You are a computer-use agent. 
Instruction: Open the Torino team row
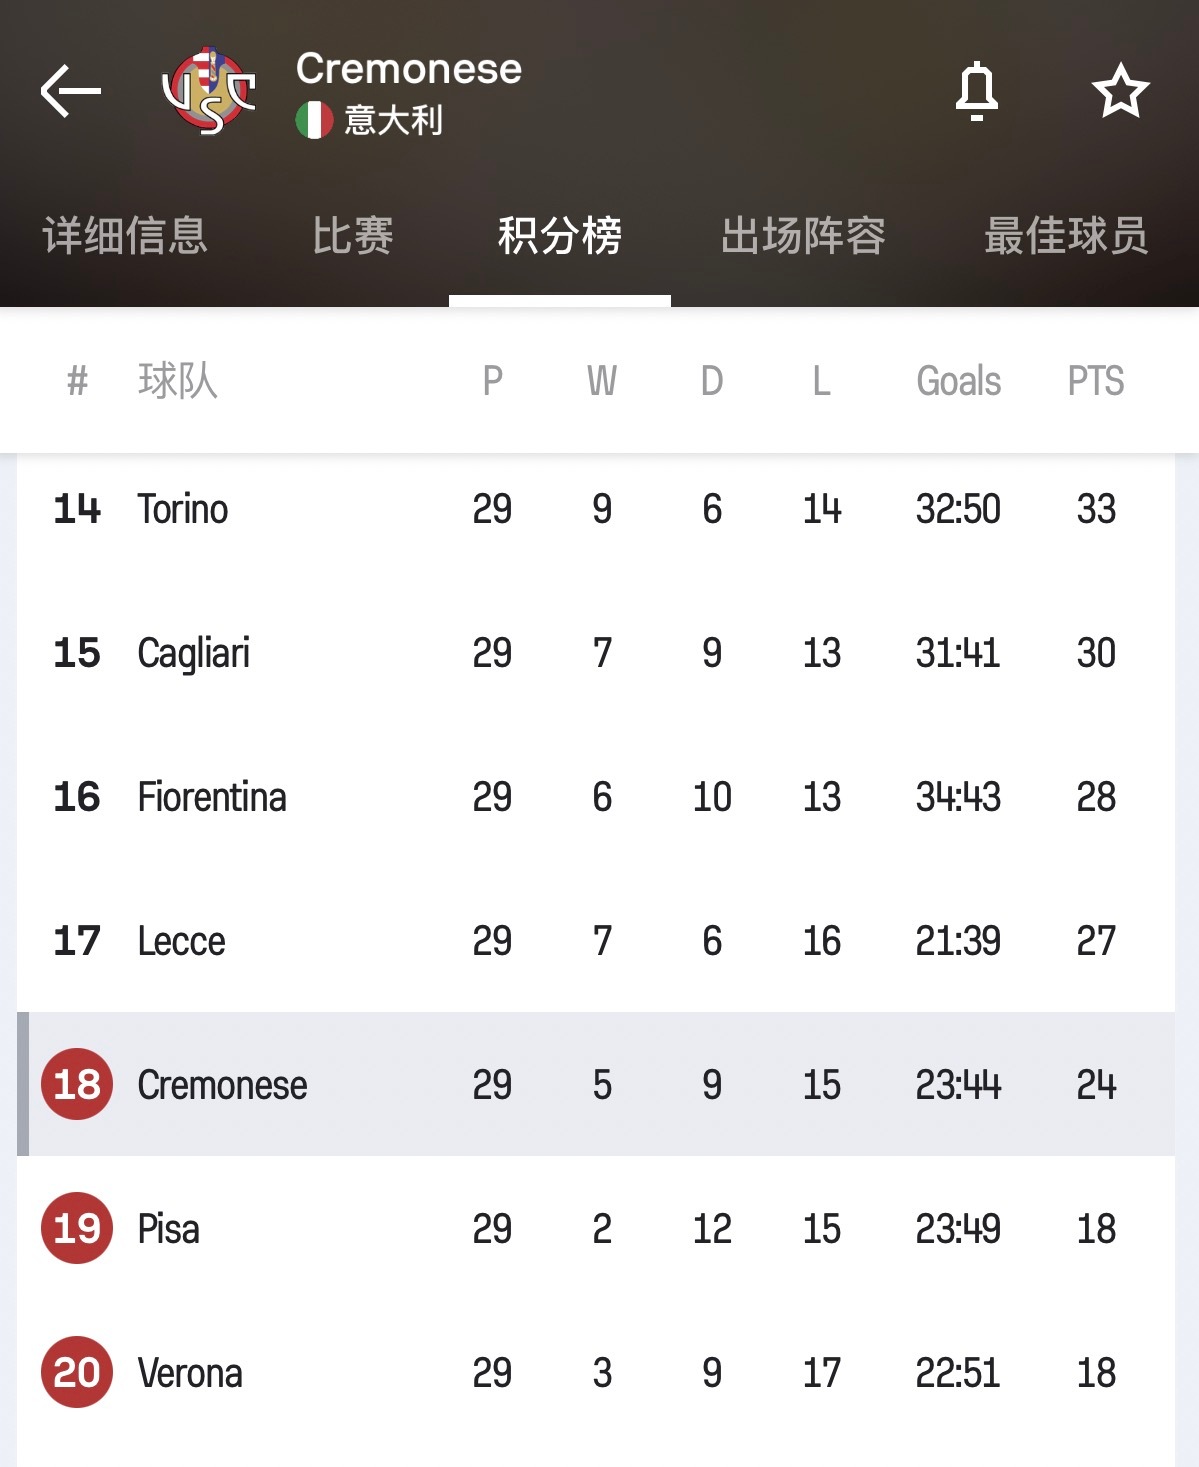coord(183,509)
